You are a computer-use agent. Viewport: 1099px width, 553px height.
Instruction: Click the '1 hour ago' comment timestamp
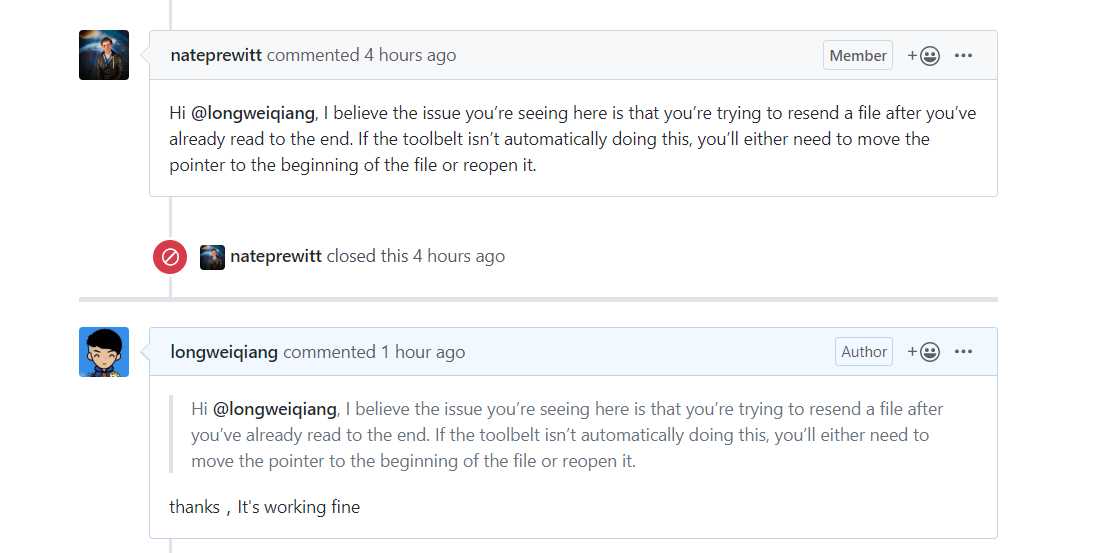[423, 352]
